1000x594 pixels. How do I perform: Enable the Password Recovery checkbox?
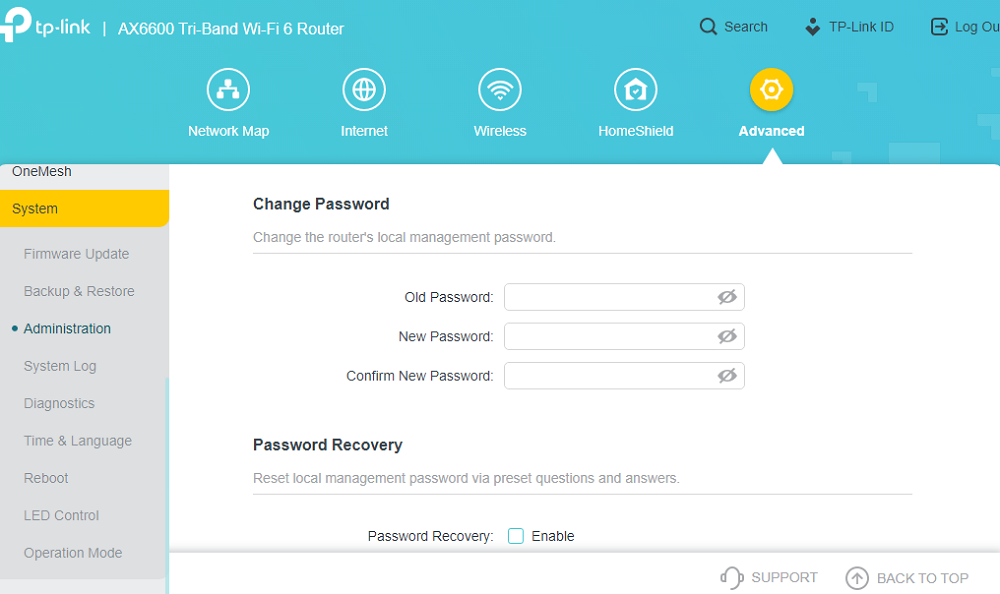(515, 536)
